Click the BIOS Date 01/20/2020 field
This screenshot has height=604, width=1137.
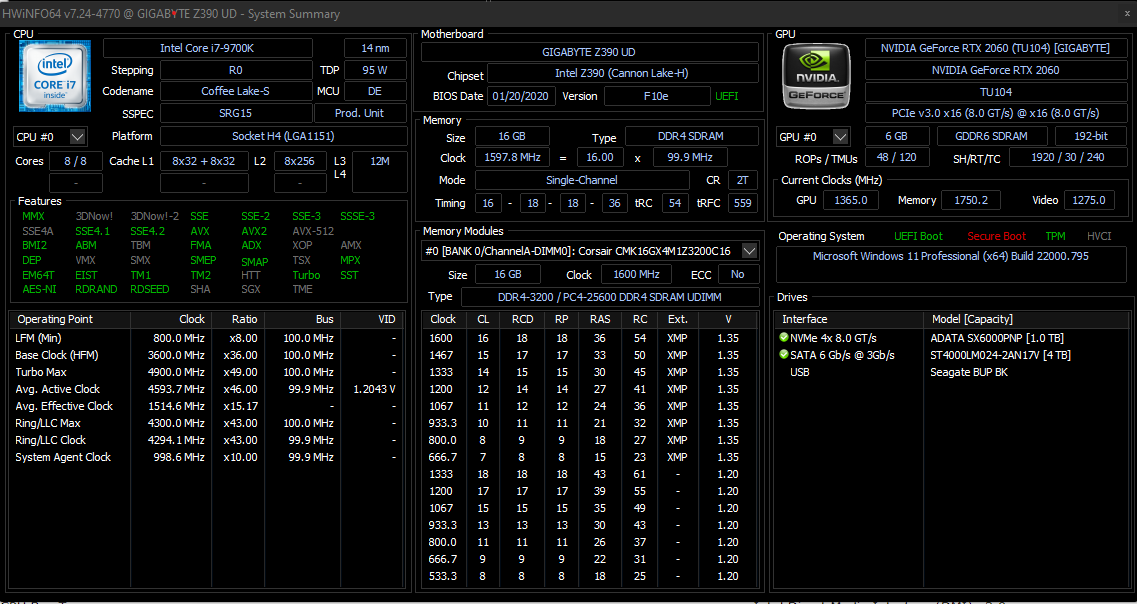tap(522, 96)
